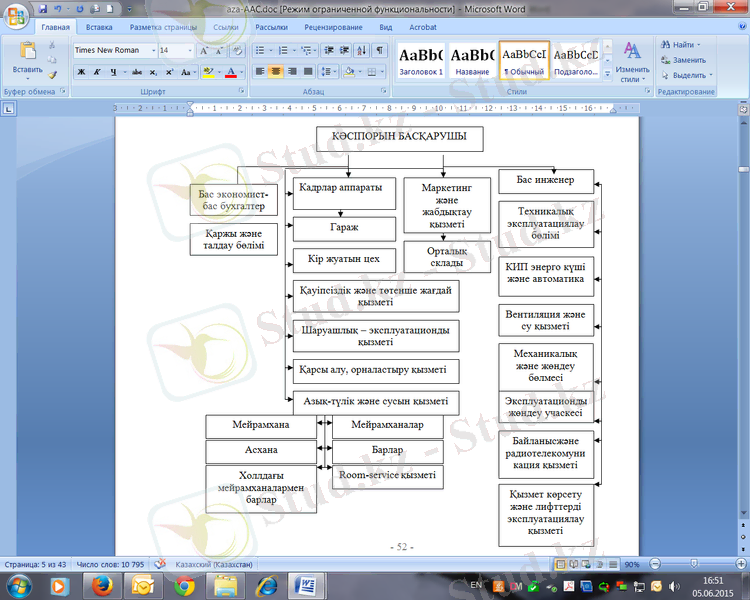Click the volume speaker tray icon
The image size is (750, 600).
pos(674,586)
